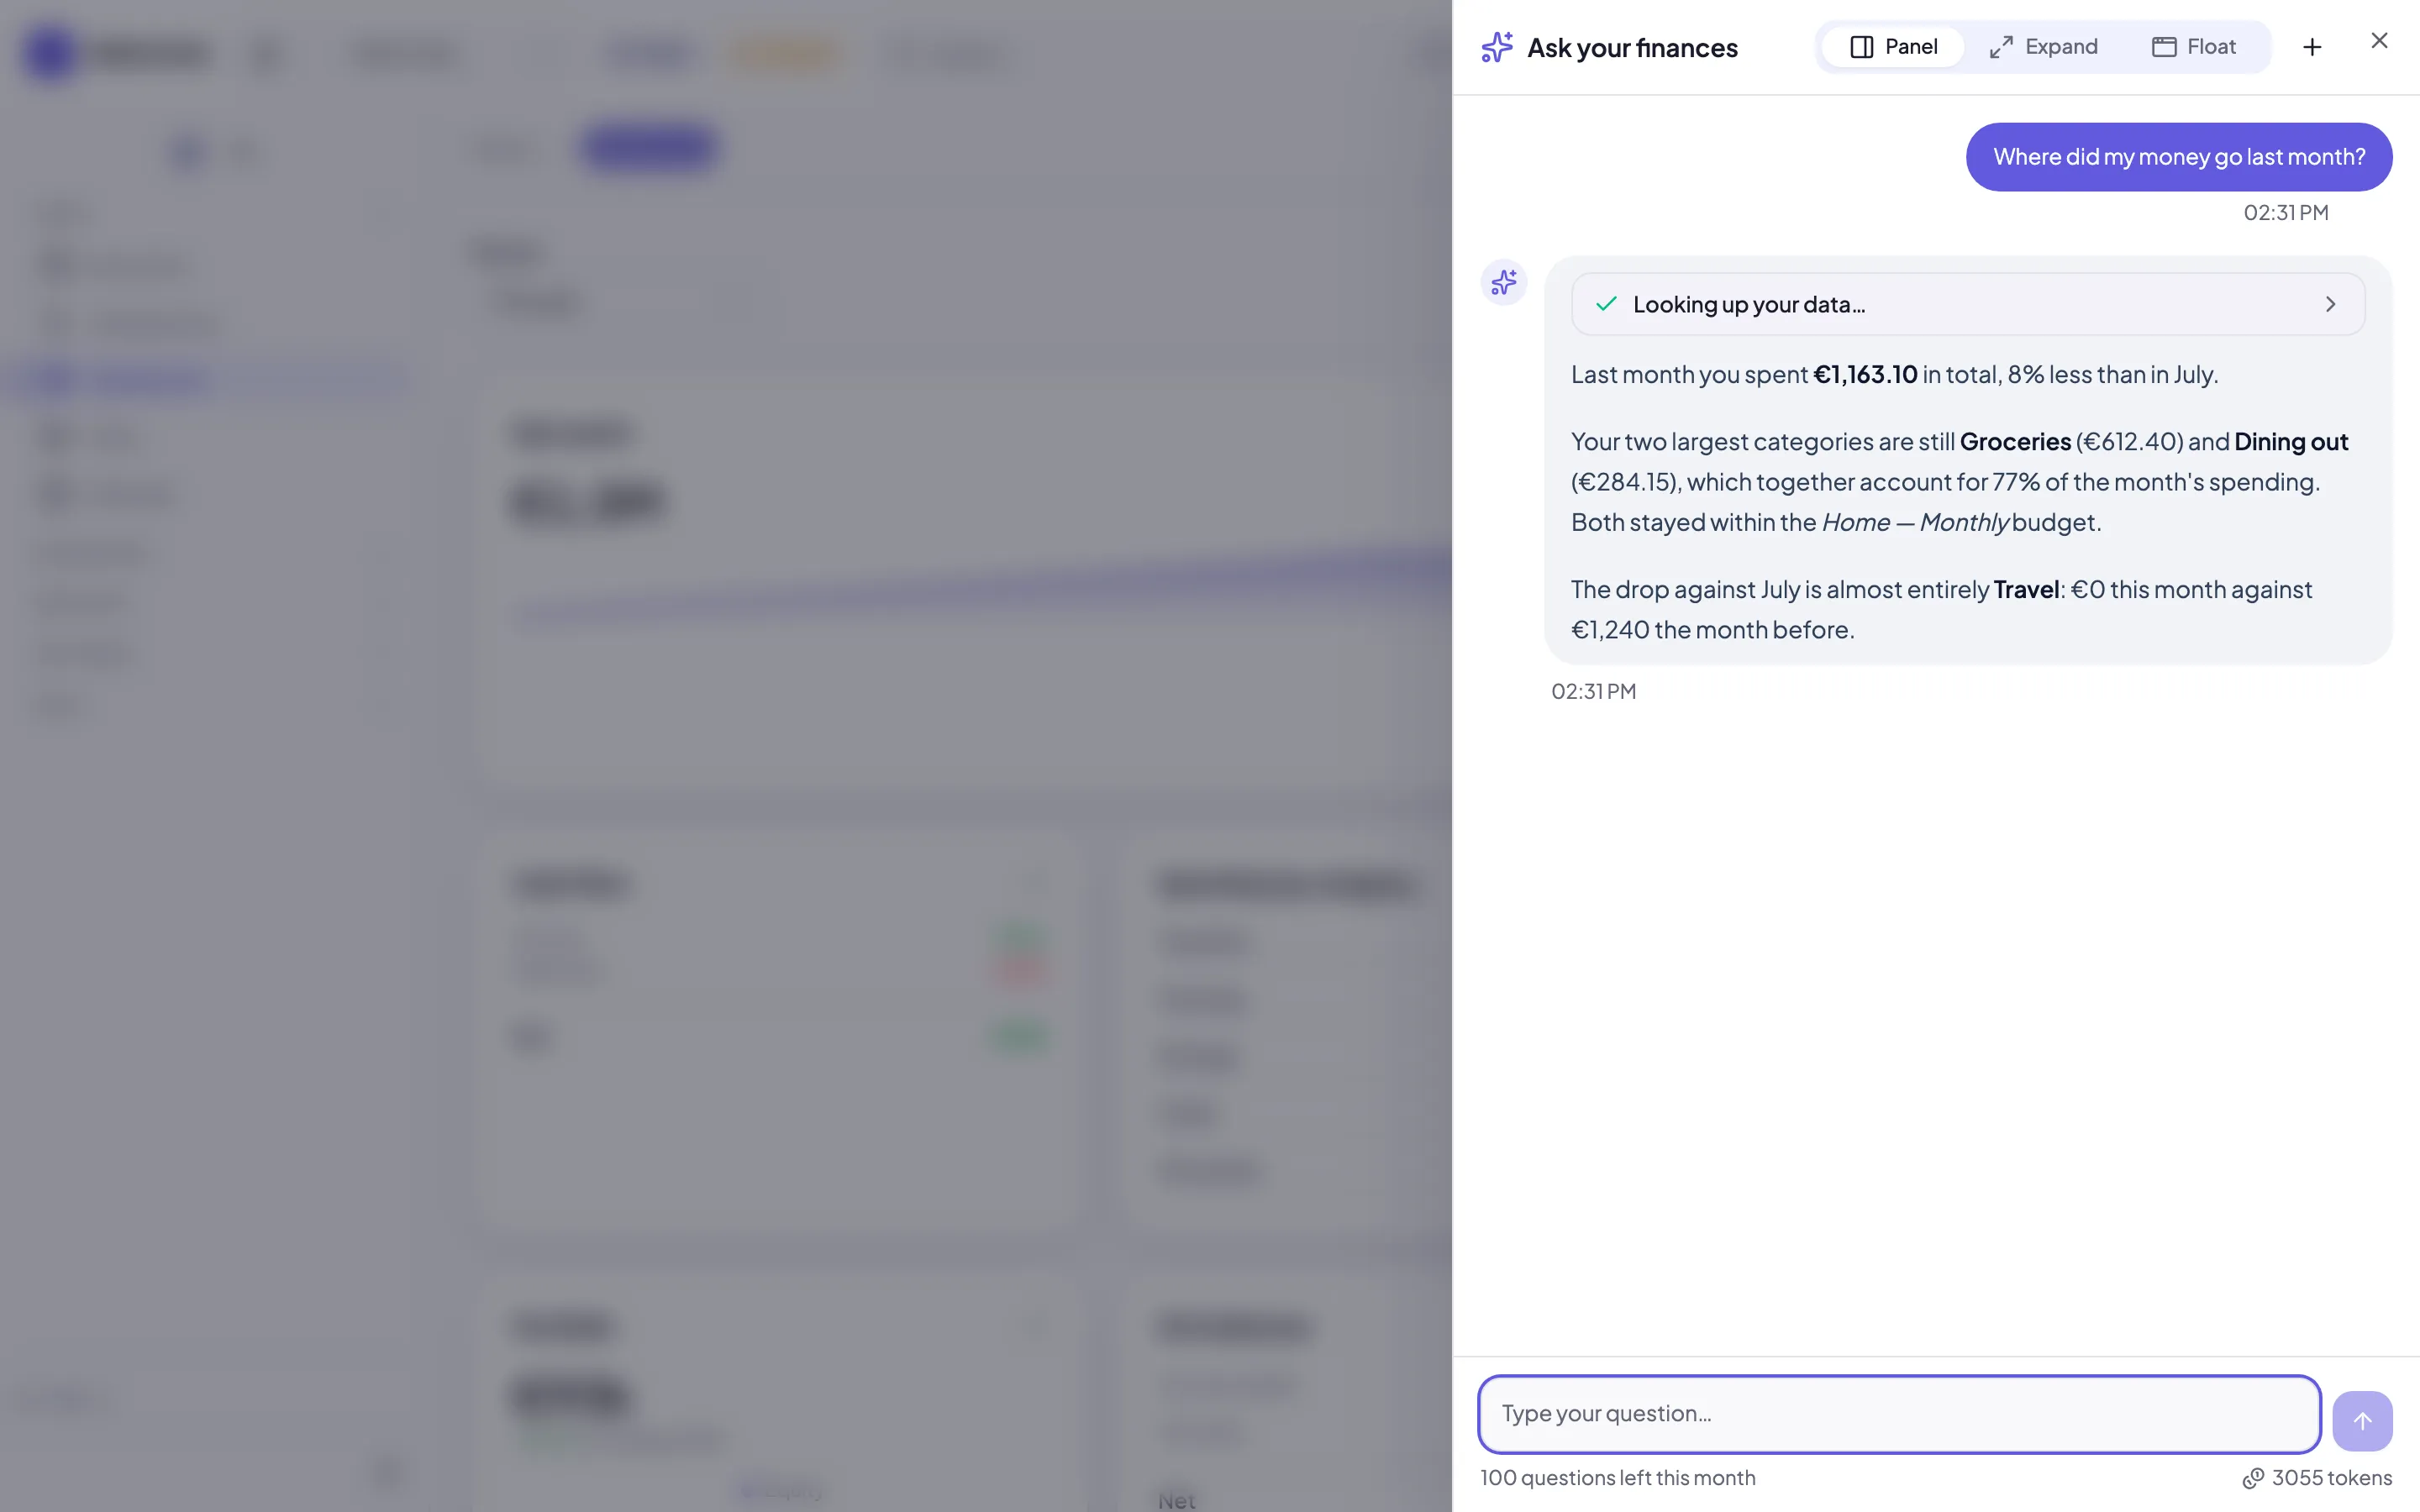Switch the assistant to Expand mode

pyautogui.click(x=2043, y=47)
